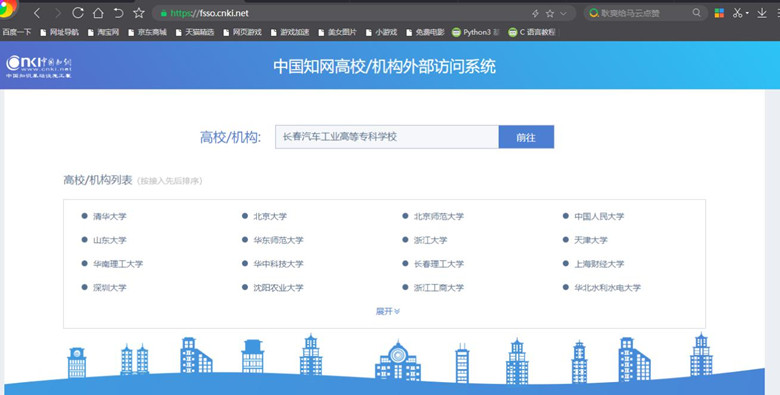Select 浙江工商大学 from the list

point(439,288)
